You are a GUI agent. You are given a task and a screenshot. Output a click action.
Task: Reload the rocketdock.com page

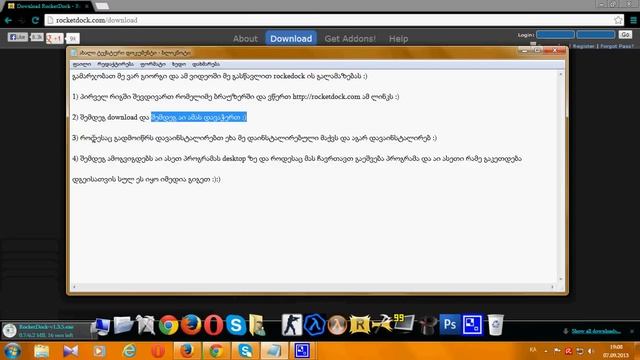35,20
